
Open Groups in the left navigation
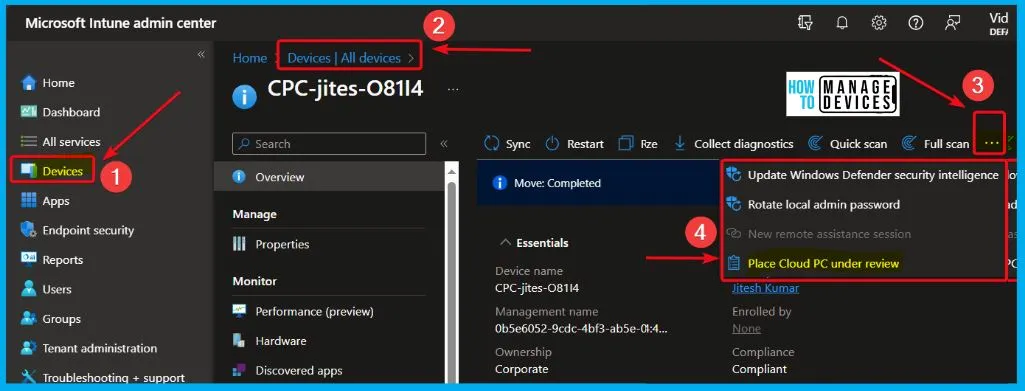[x=51, y=319]
